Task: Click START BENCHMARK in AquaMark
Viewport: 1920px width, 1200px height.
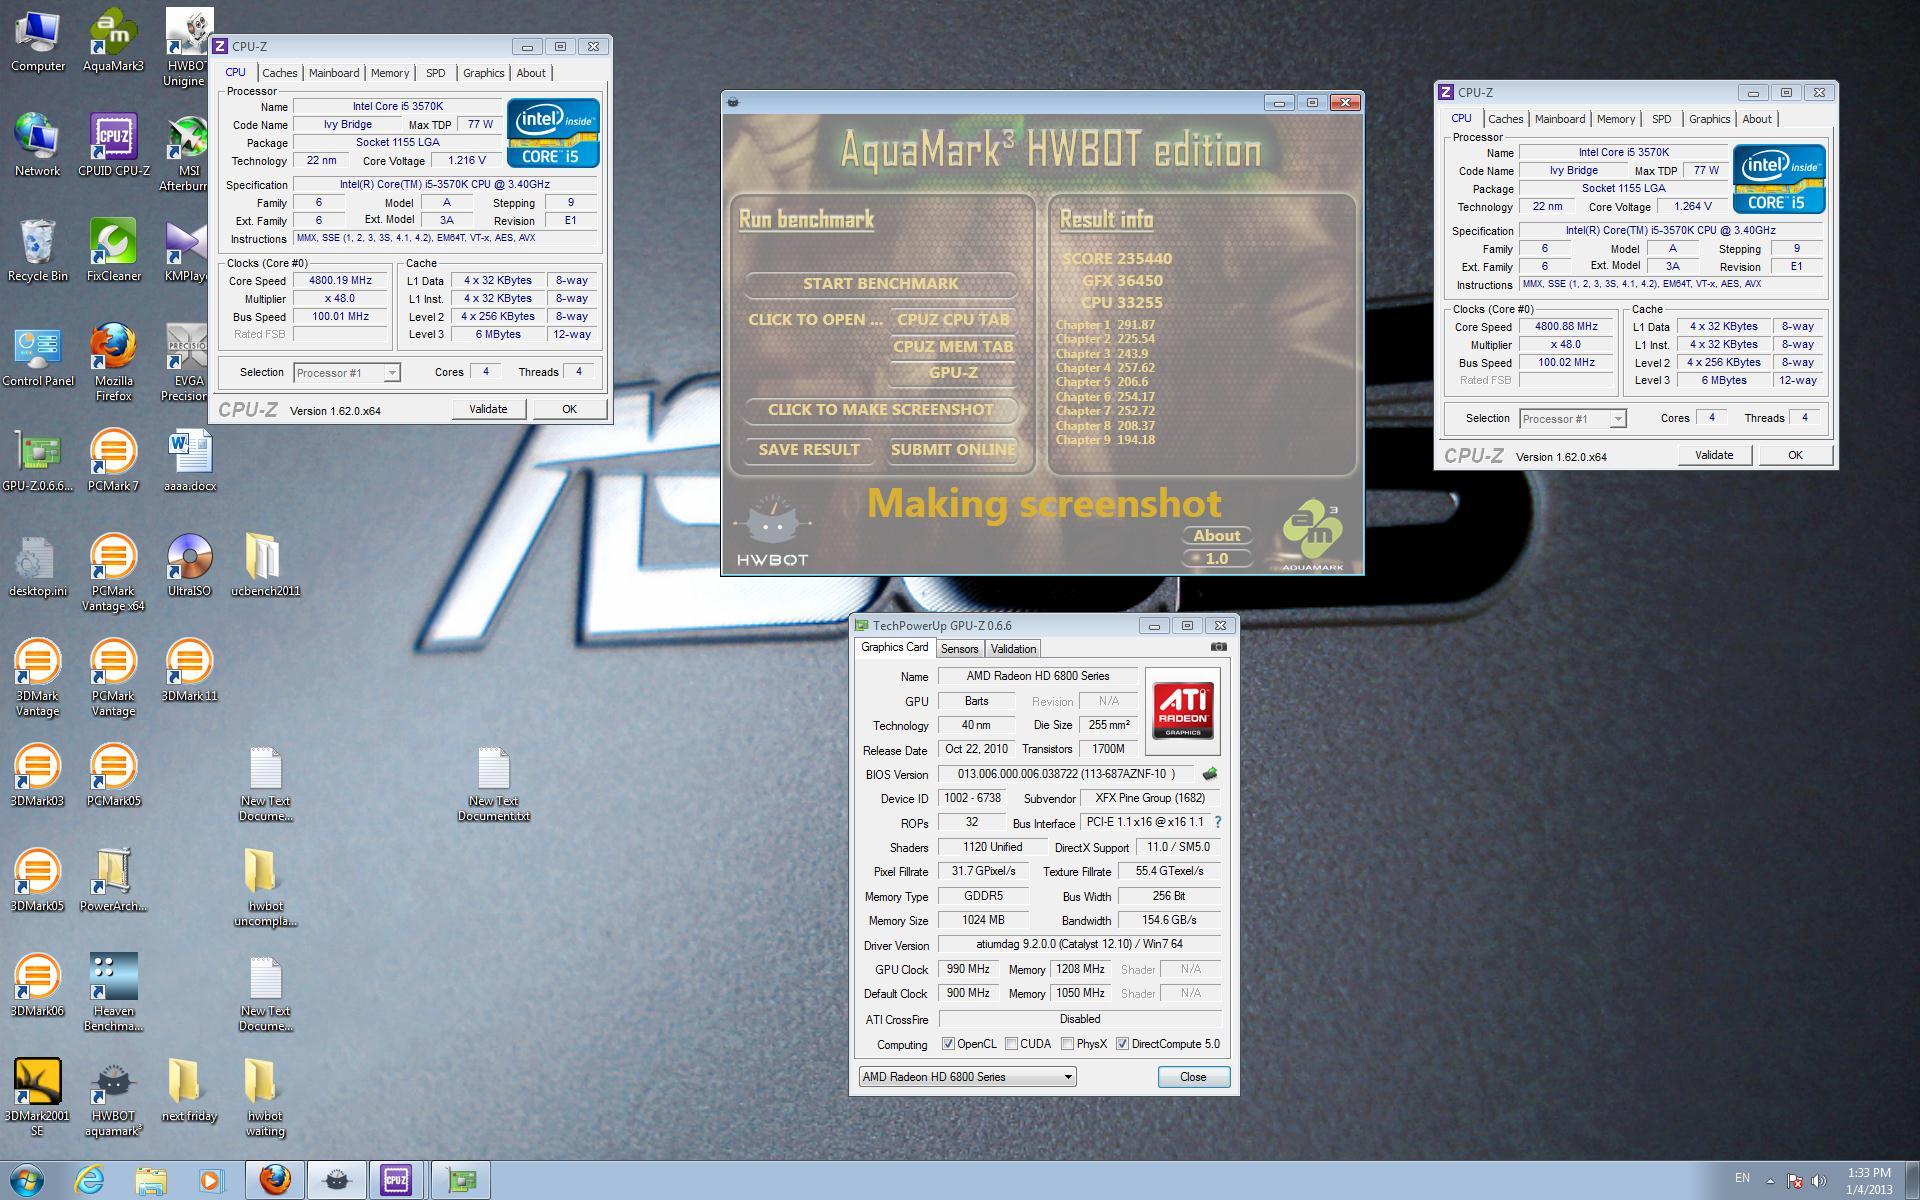Action: pos(880,284)
